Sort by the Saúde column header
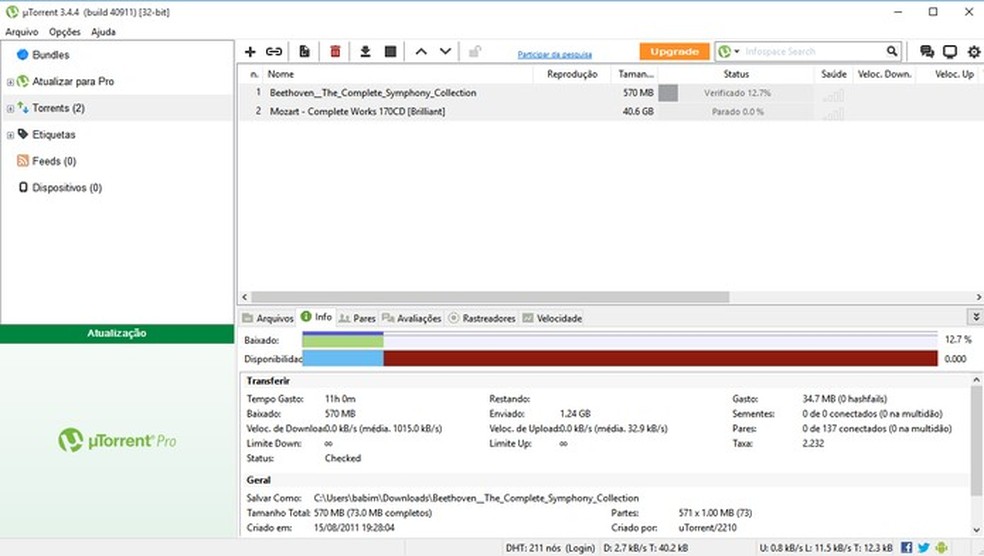This screenshot has width=984, height=556. pos(833,74)
